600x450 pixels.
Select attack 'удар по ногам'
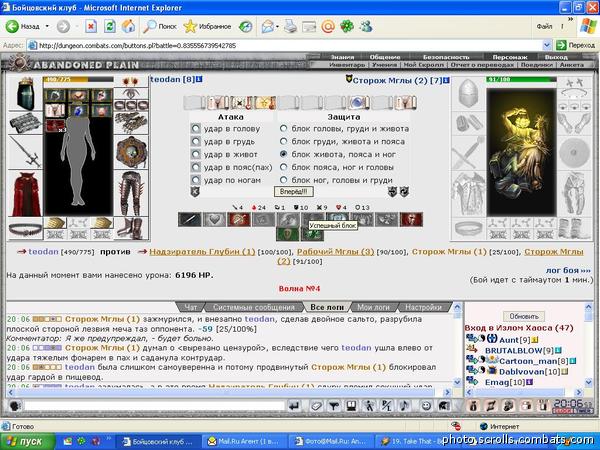(x=196, y=180)
